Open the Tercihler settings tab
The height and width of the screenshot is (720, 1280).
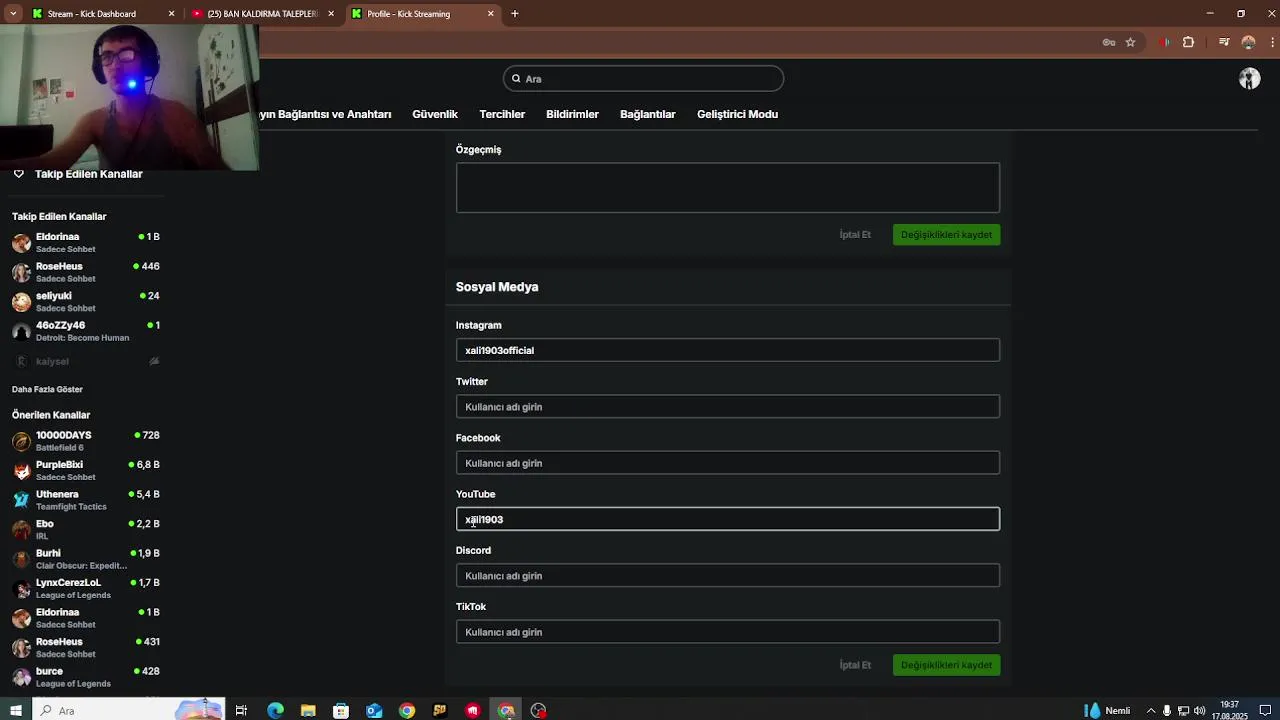pyautogui.click(x=502, y=114)
